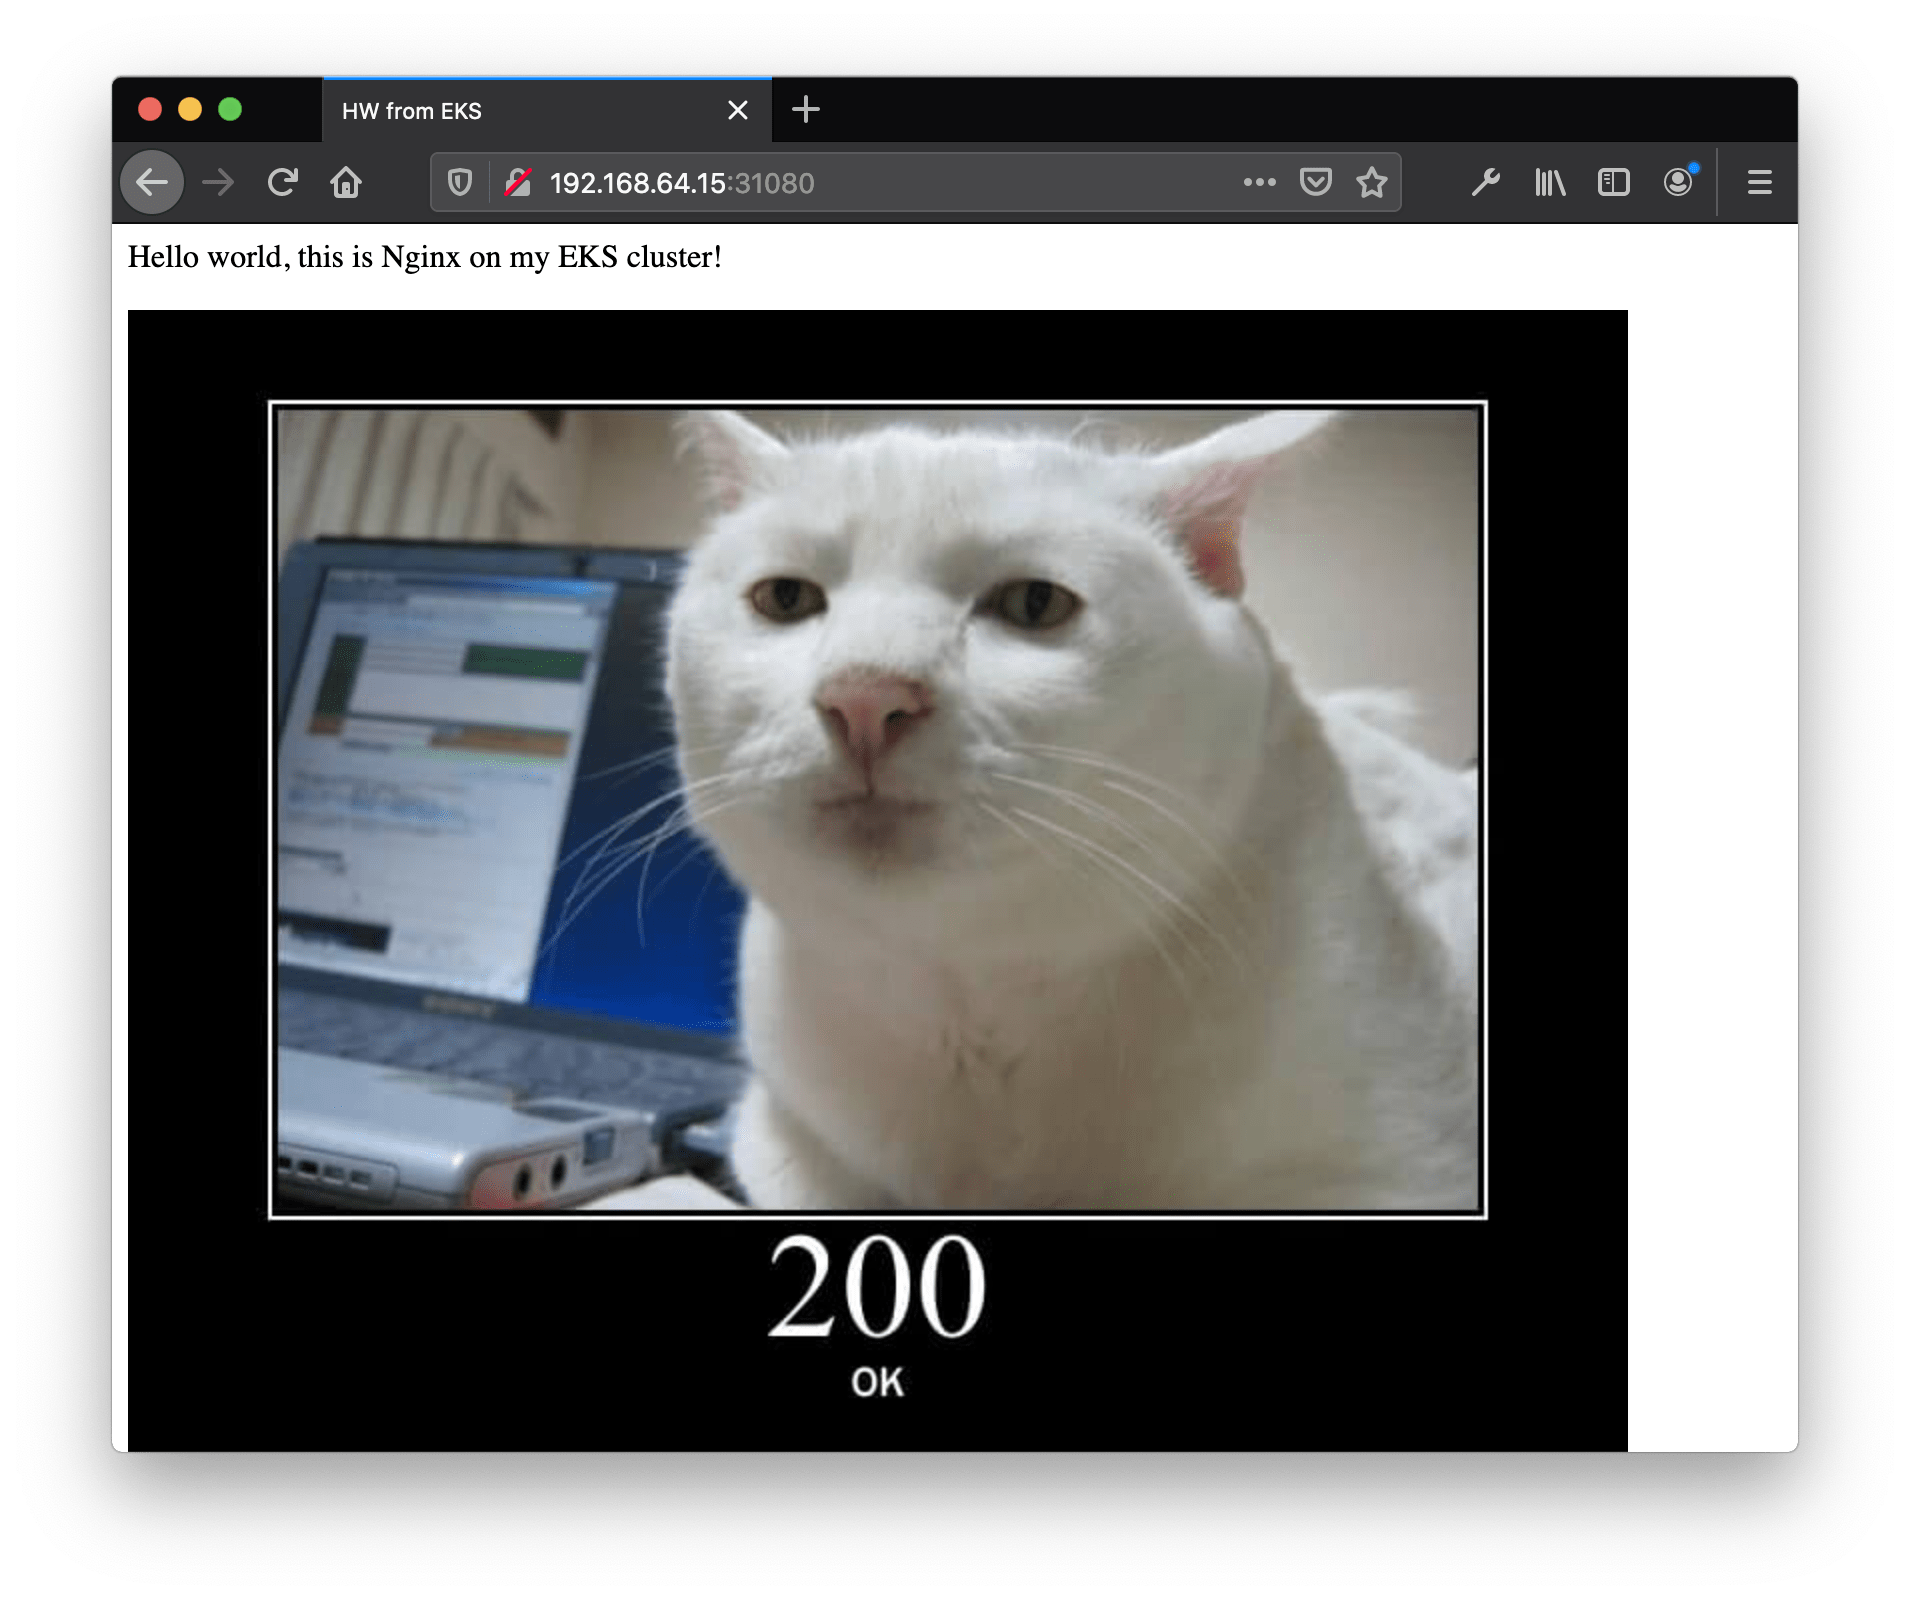Save page to Pocket
This screenshot has height=1600, width=1910.
click(x=1315, y=182)
